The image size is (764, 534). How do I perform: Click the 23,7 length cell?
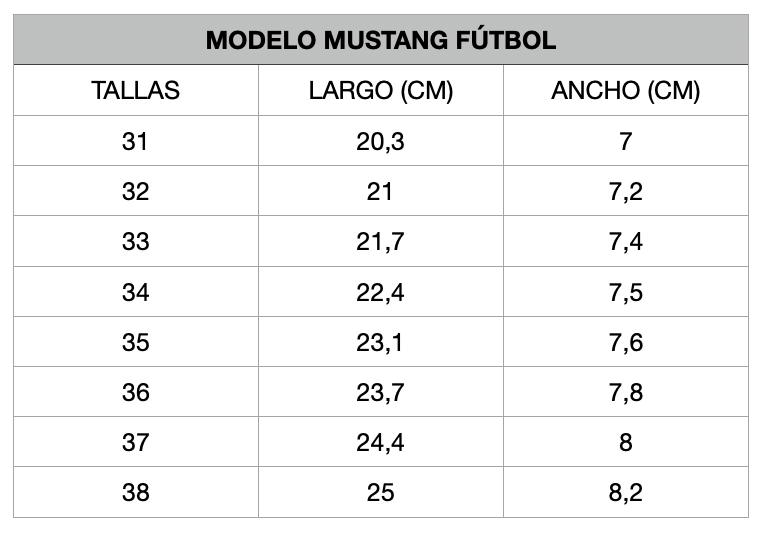point(380,392)
